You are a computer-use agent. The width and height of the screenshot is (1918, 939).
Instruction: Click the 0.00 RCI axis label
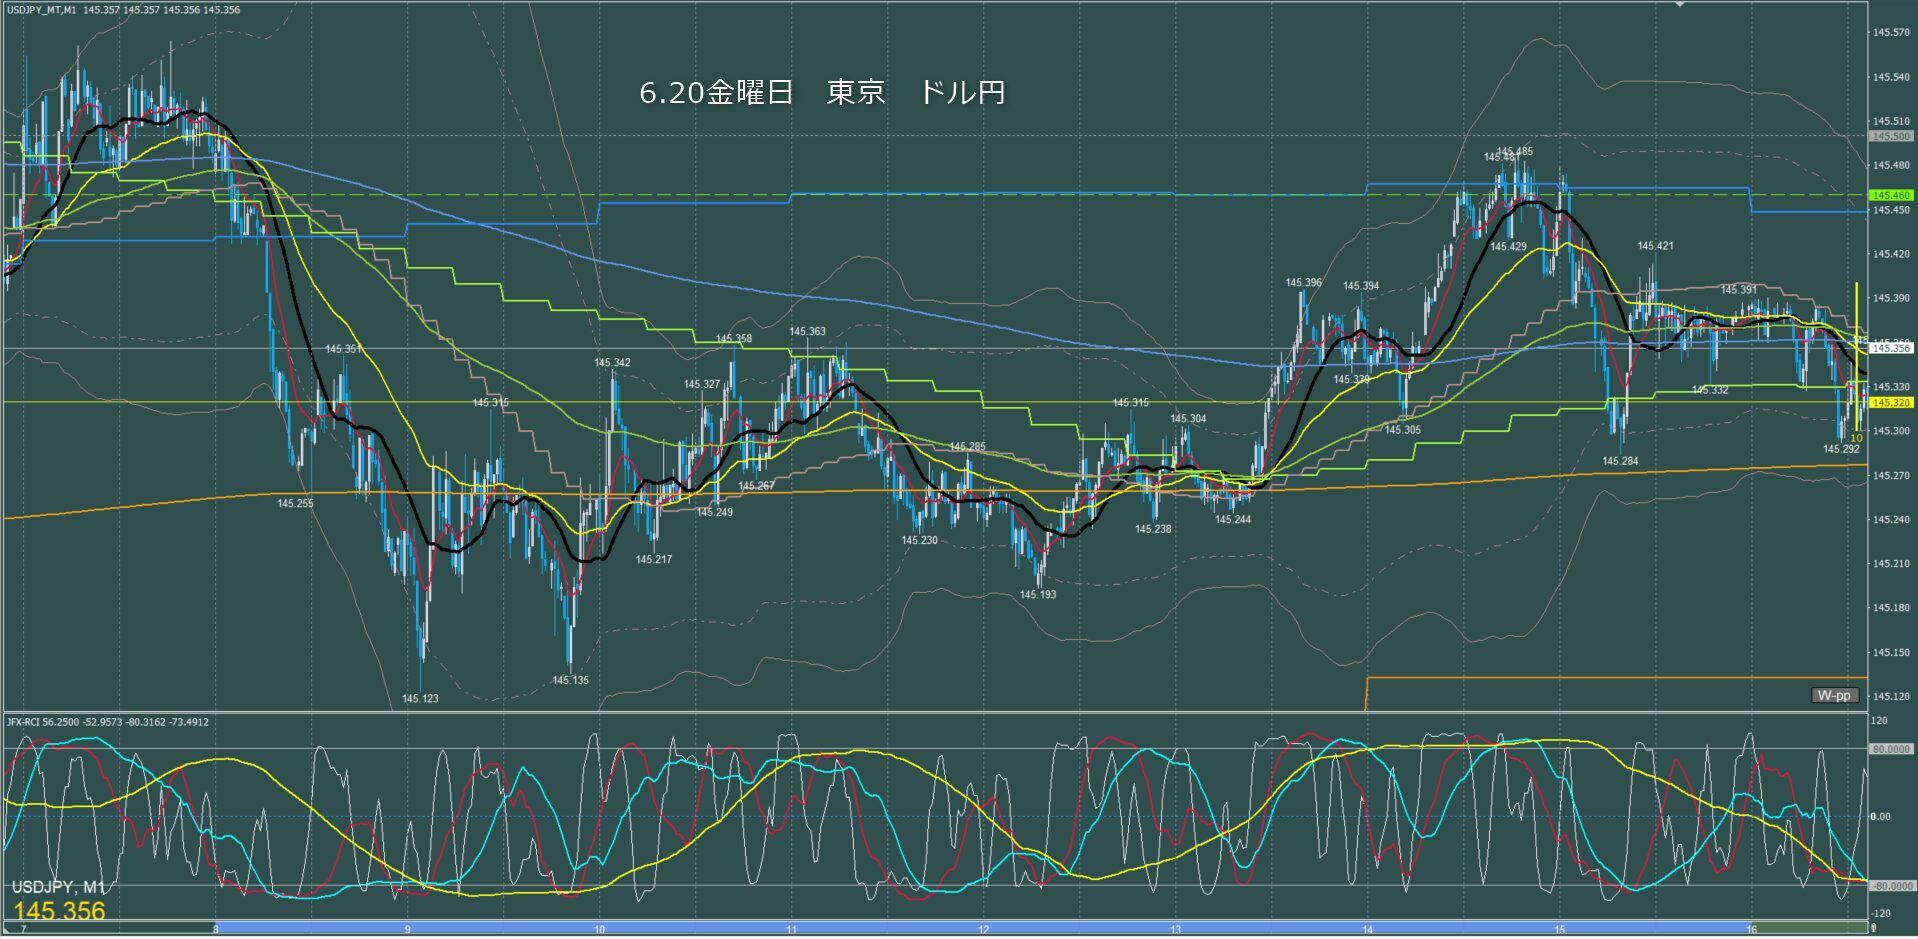pos(1881,816)
